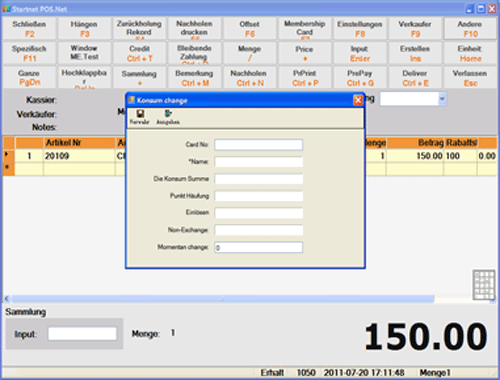The width and height of the screenshot is (500, 380).
Task: Select the first row arrow indicator
Action: [6, 154]
